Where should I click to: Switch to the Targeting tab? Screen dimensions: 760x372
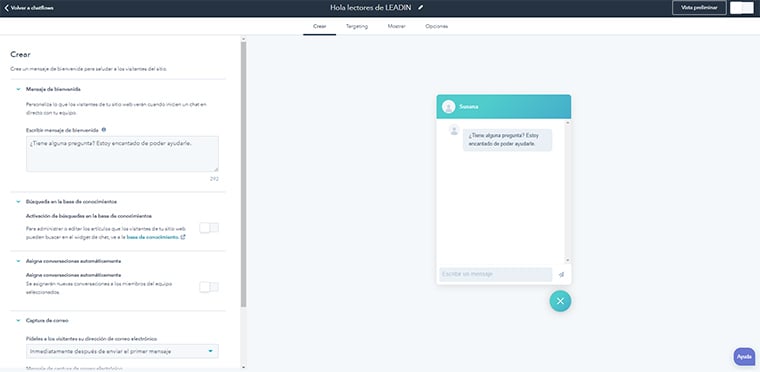coord(357,27)
